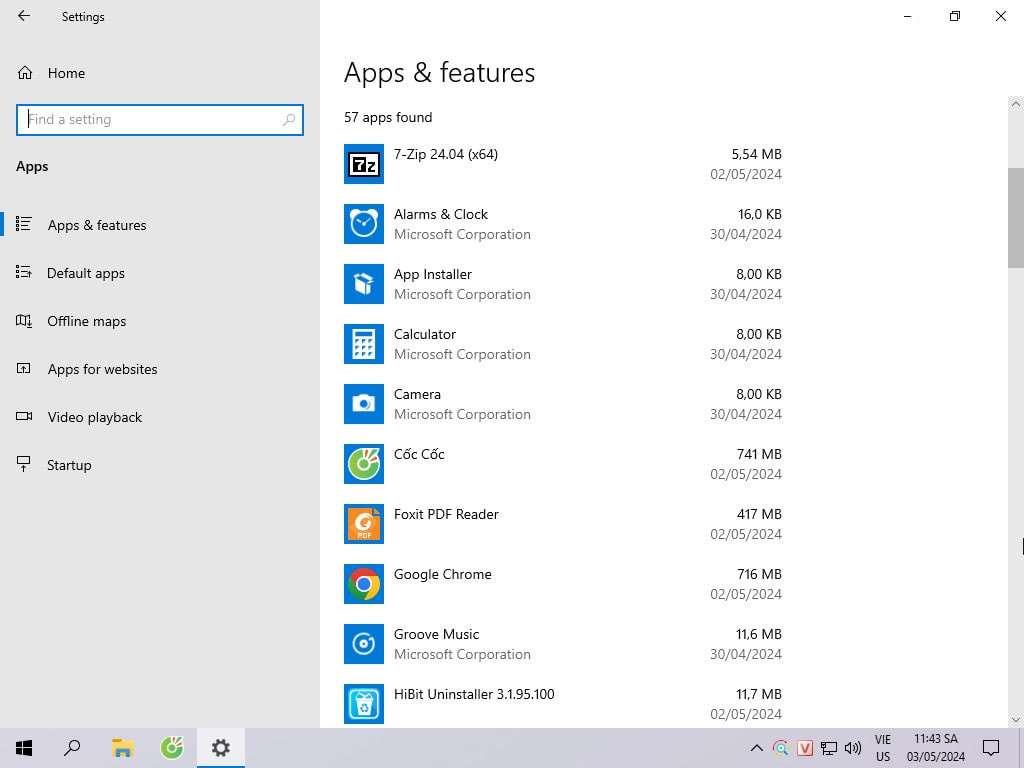Click the Find a setting search box
Viewport: 1024px width, 768px height.
tap(150, 119)
